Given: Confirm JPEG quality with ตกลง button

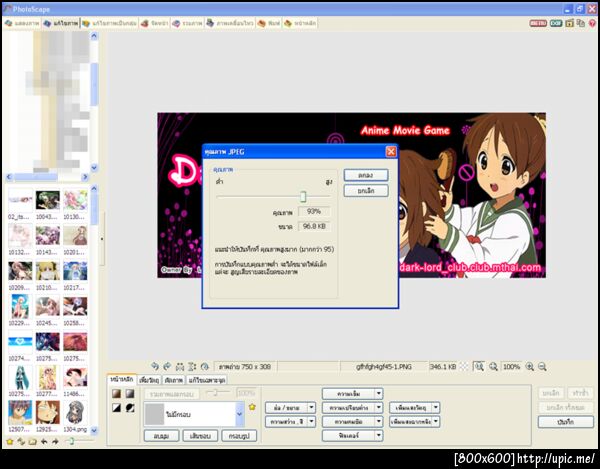Looking at the screenshot, I should (366, 175).
